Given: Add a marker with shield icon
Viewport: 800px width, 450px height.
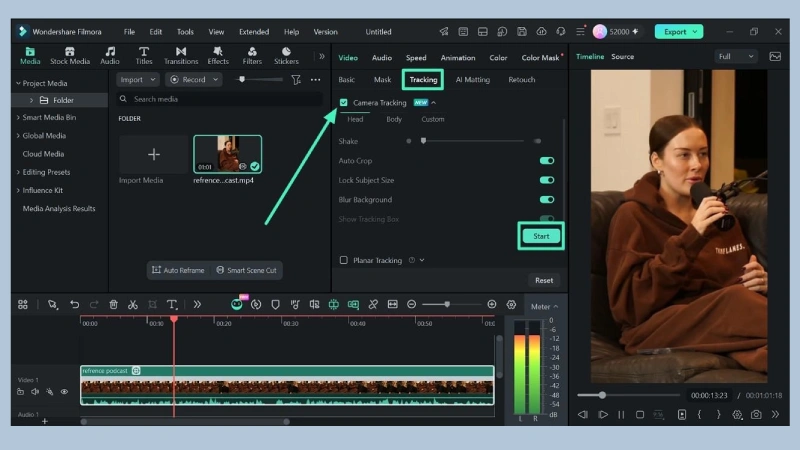Looking at the screenshot, I should coord(276,305).
